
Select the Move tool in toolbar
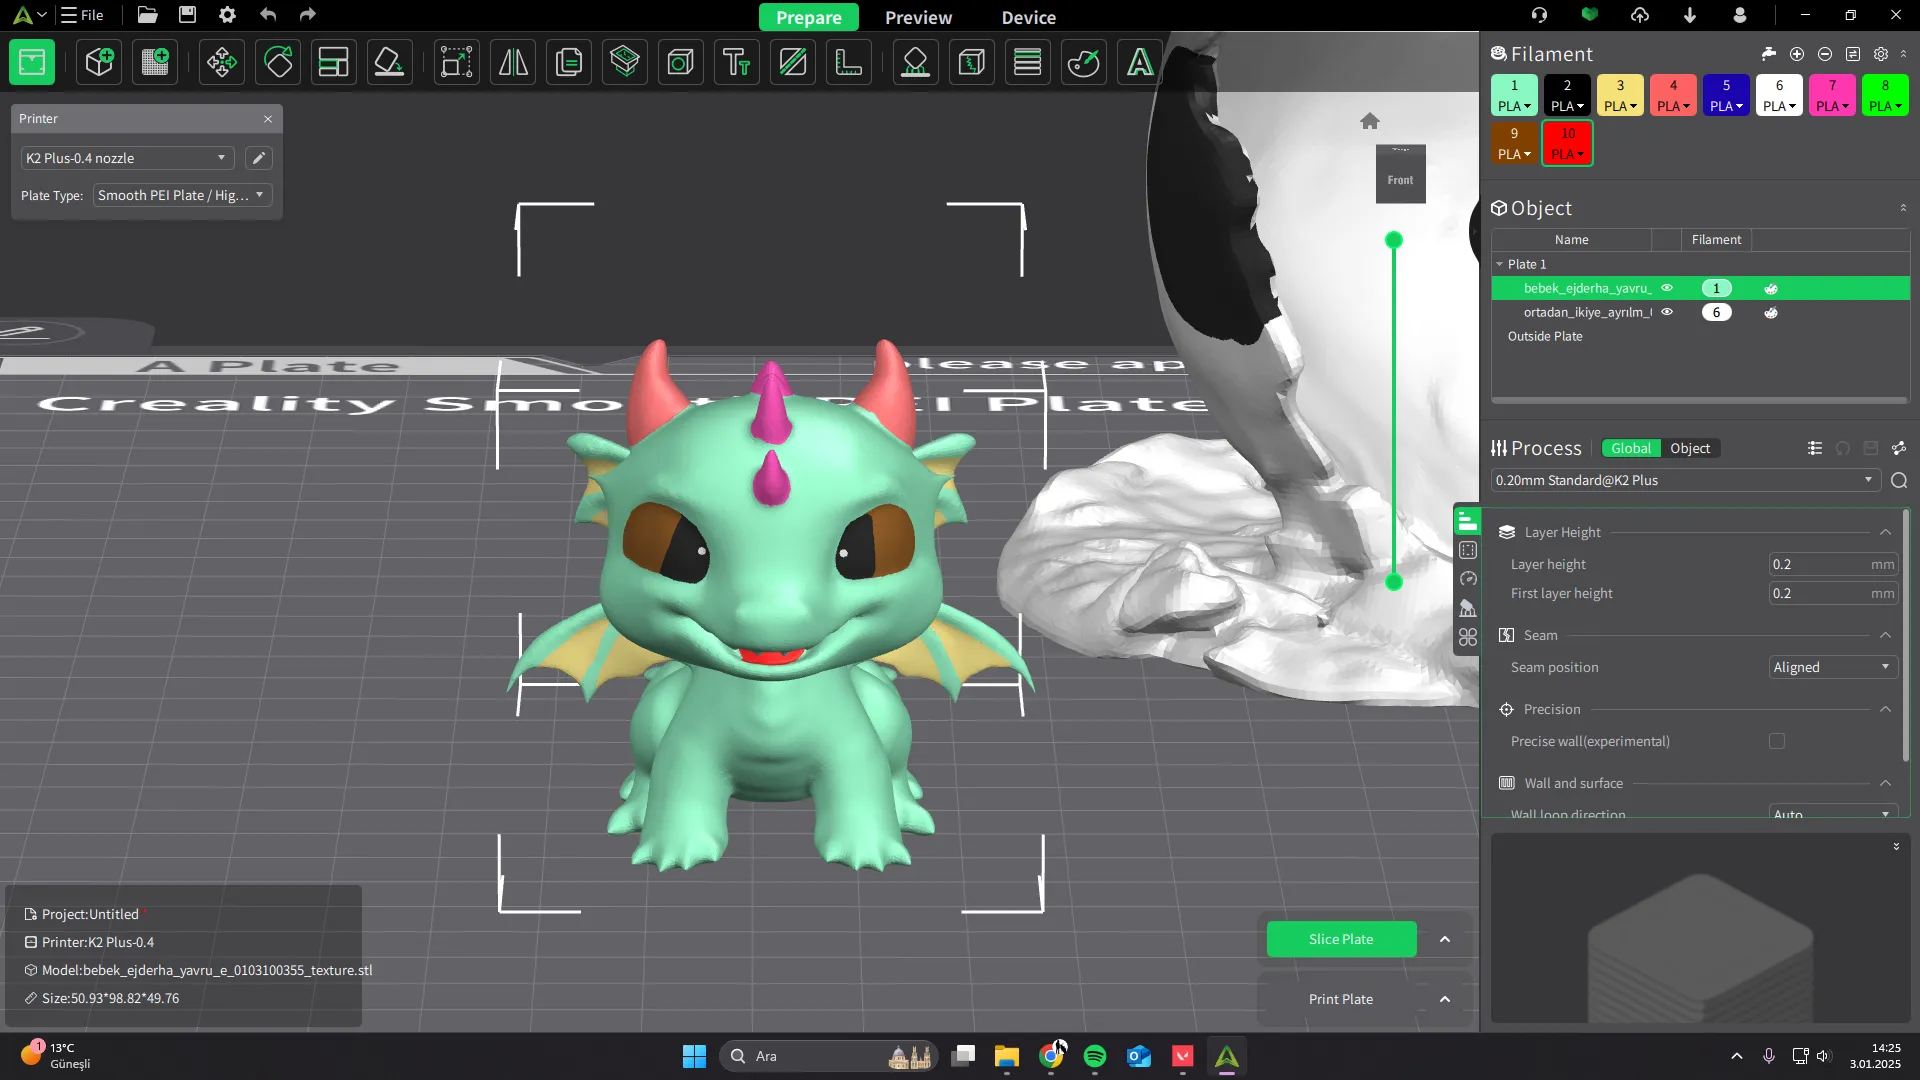click(x=221, y=62)
